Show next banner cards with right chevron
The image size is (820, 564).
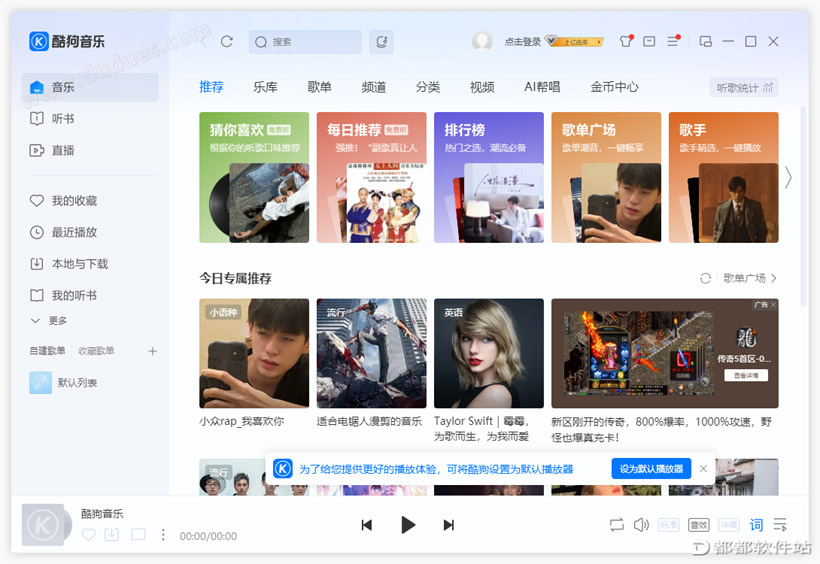pyautogui.click(x=788, y=178)
